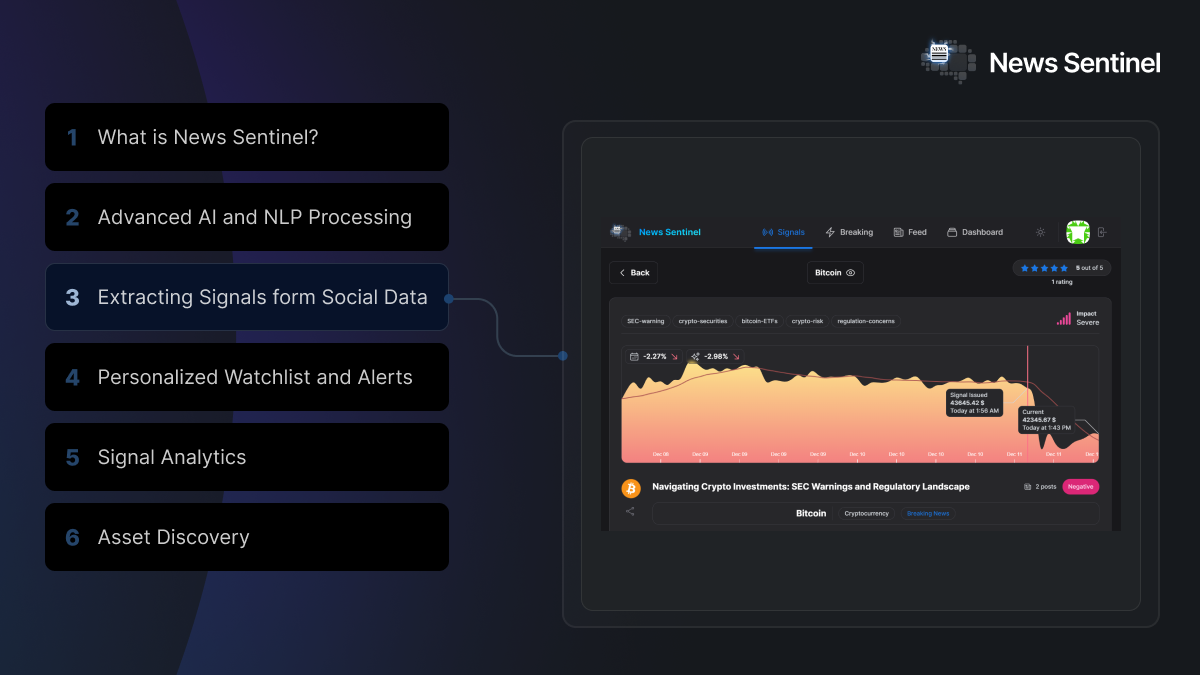Go back with the Back button
This screenshot has height=675, width=1200.
(633, 272)
